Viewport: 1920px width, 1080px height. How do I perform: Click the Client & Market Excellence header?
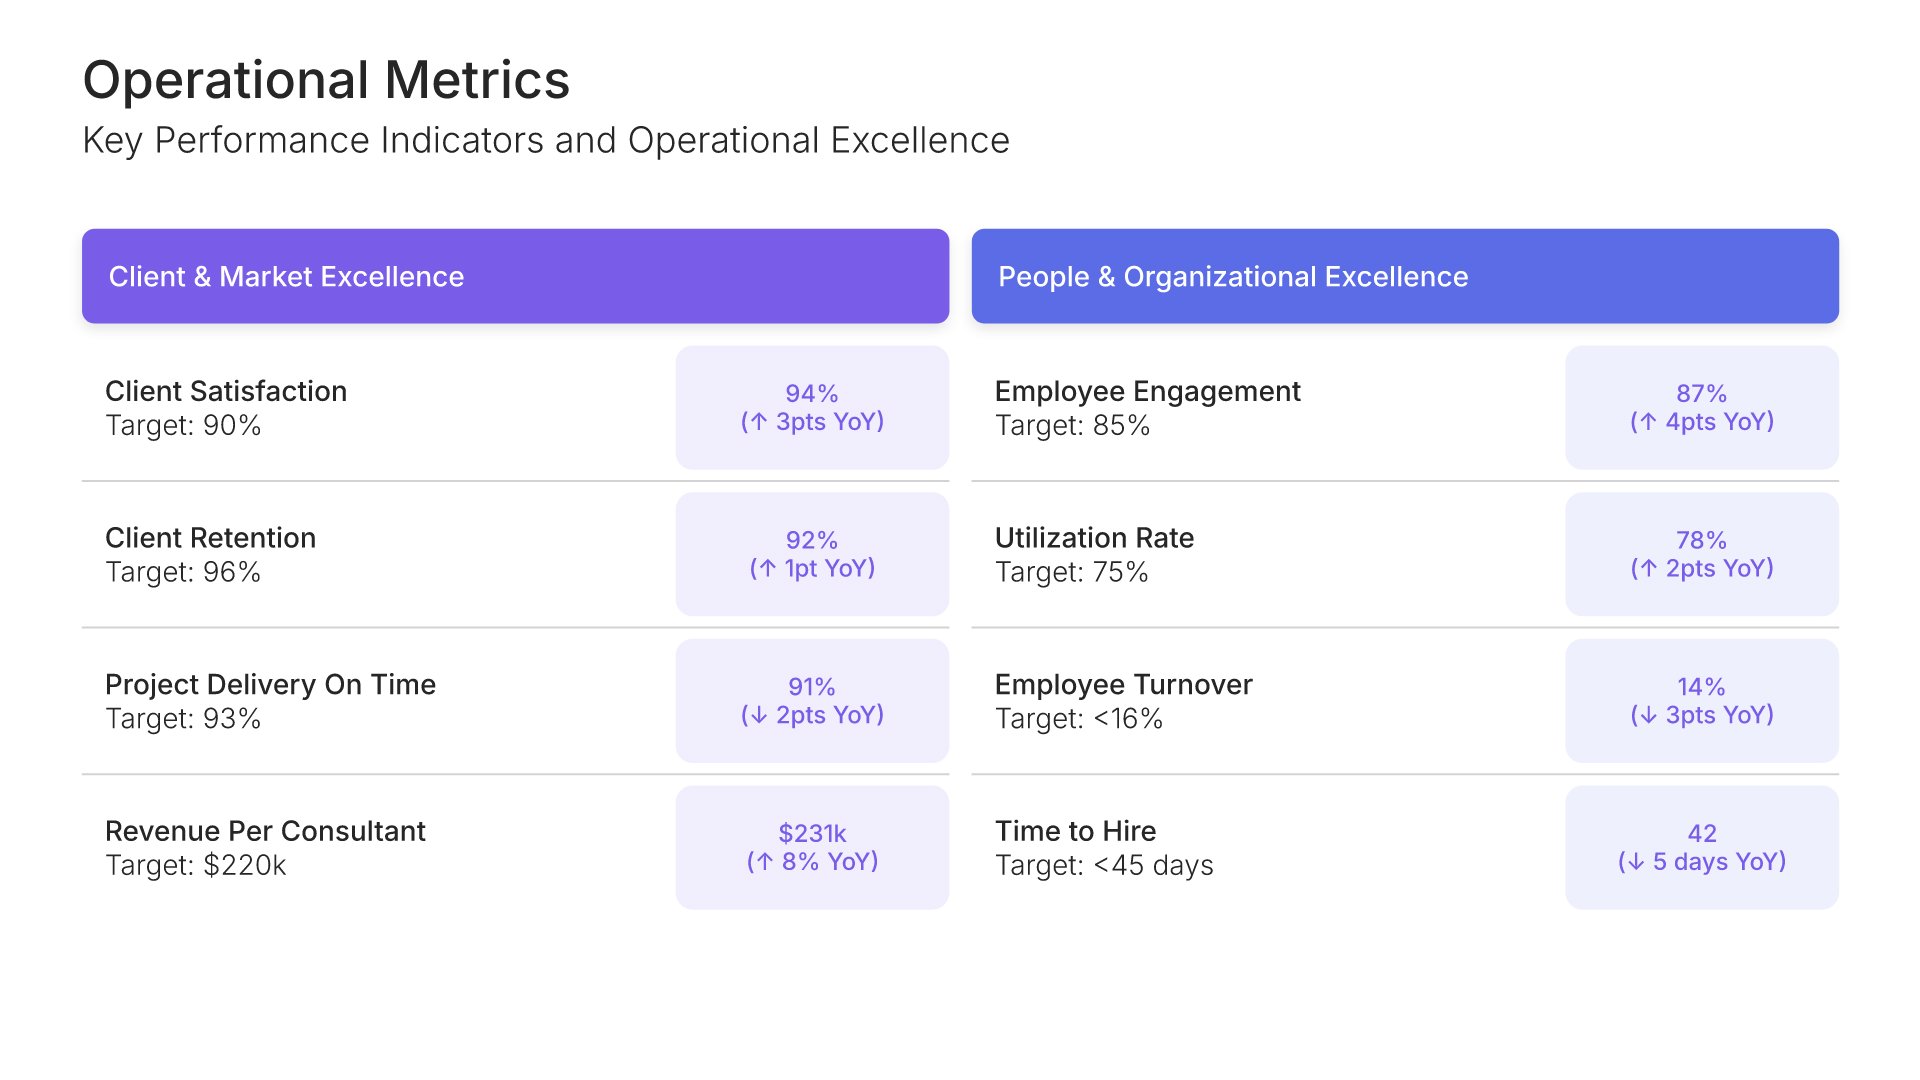click(515, 276)
